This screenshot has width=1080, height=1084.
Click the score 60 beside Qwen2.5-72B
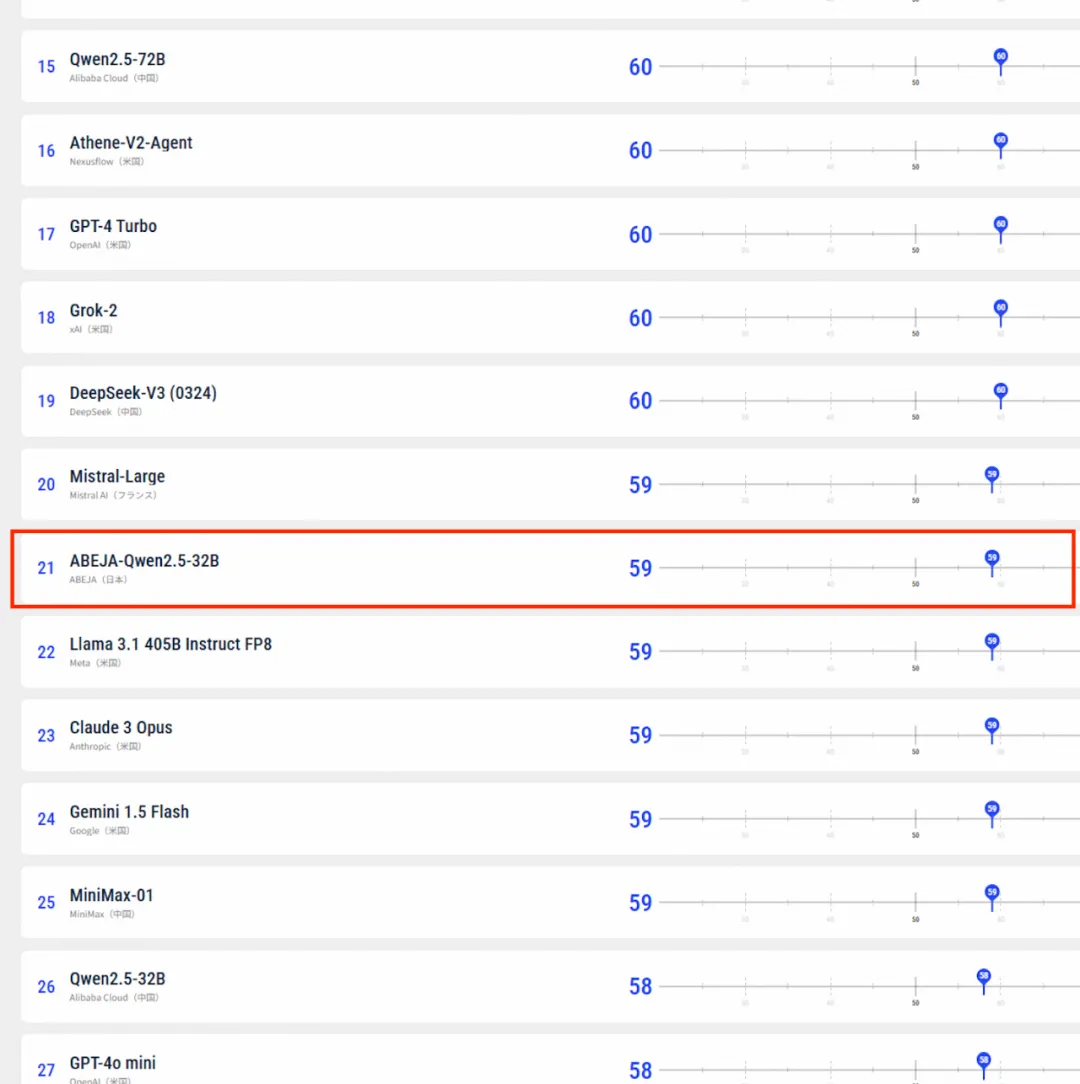(x=640, y=67)
